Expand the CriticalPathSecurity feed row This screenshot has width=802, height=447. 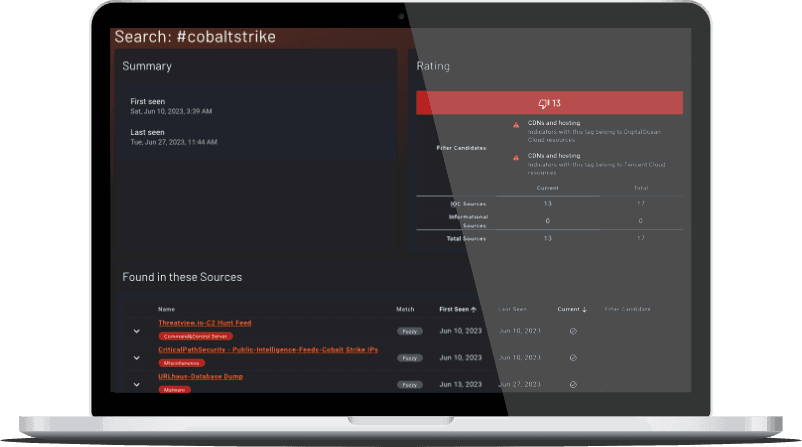(x=137, y=358)
